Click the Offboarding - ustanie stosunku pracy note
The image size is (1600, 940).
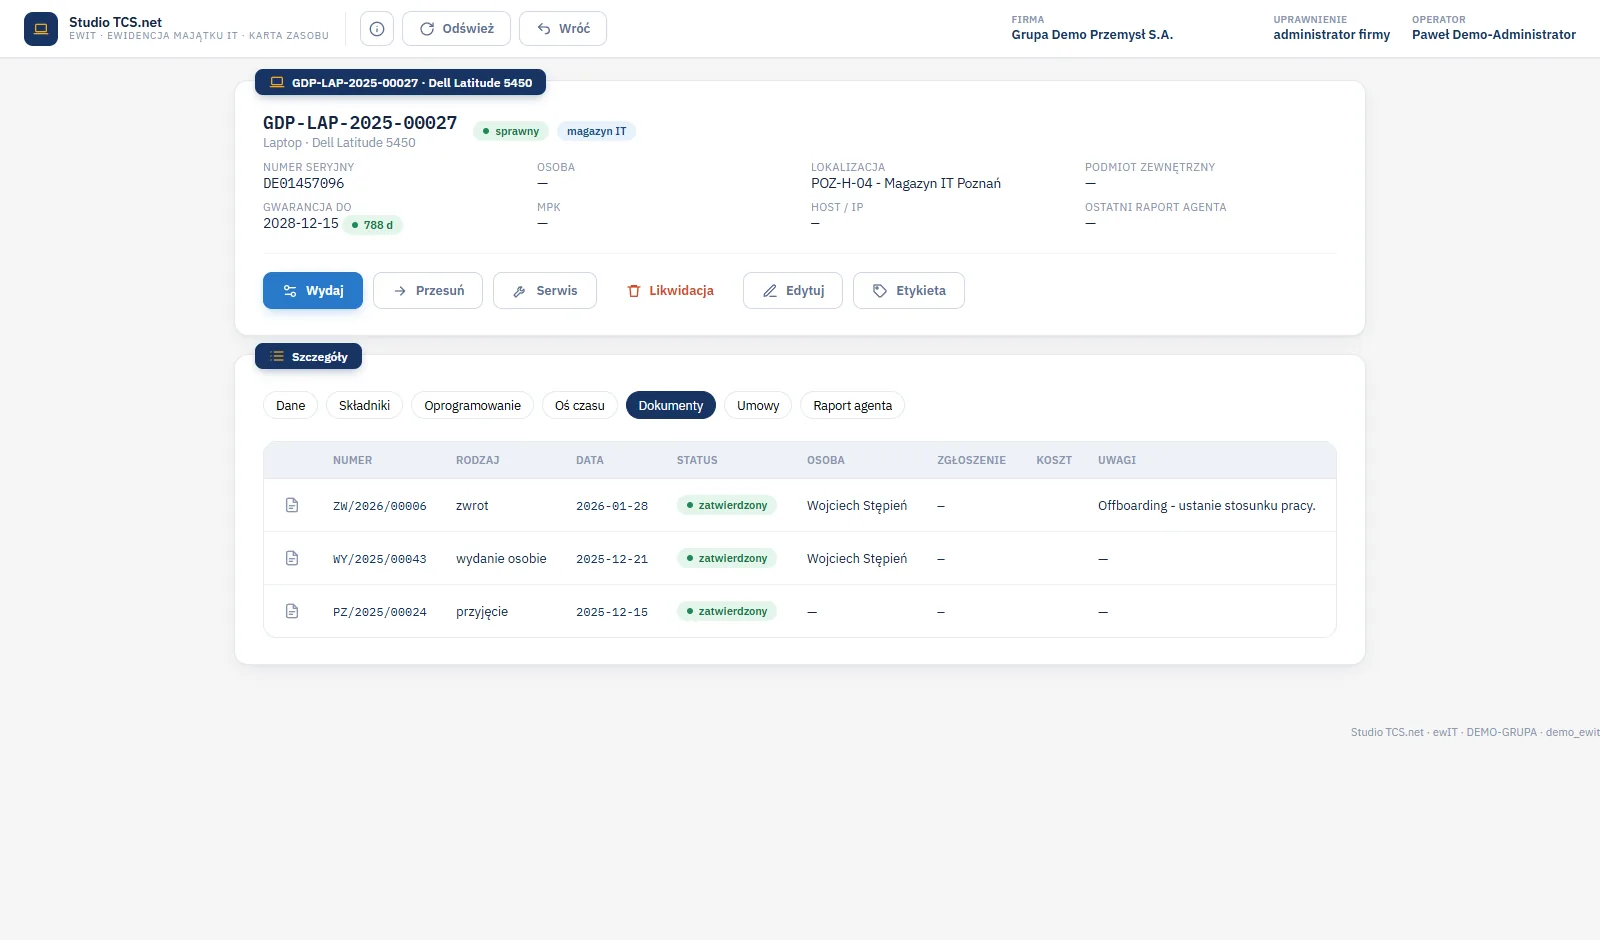1207,506
